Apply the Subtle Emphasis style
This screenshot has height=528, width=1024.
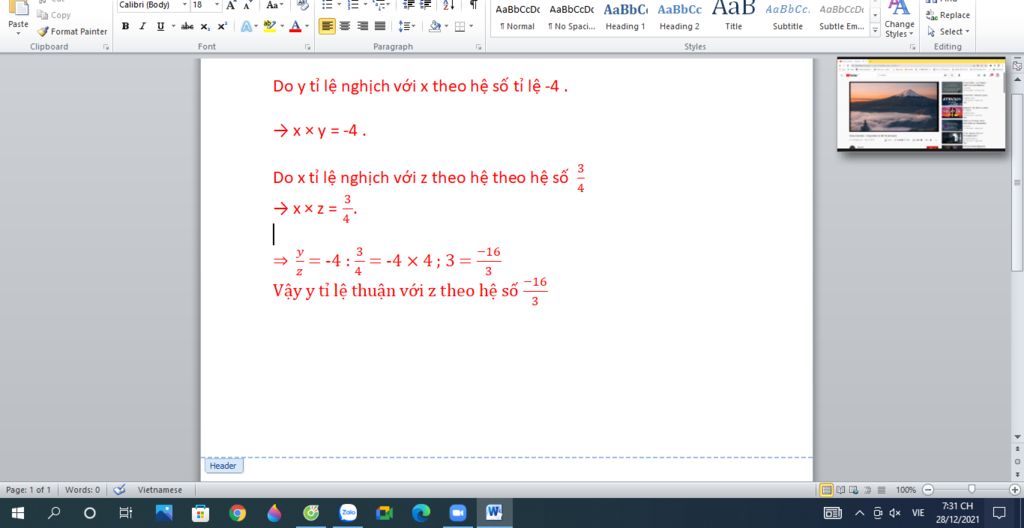842,18
